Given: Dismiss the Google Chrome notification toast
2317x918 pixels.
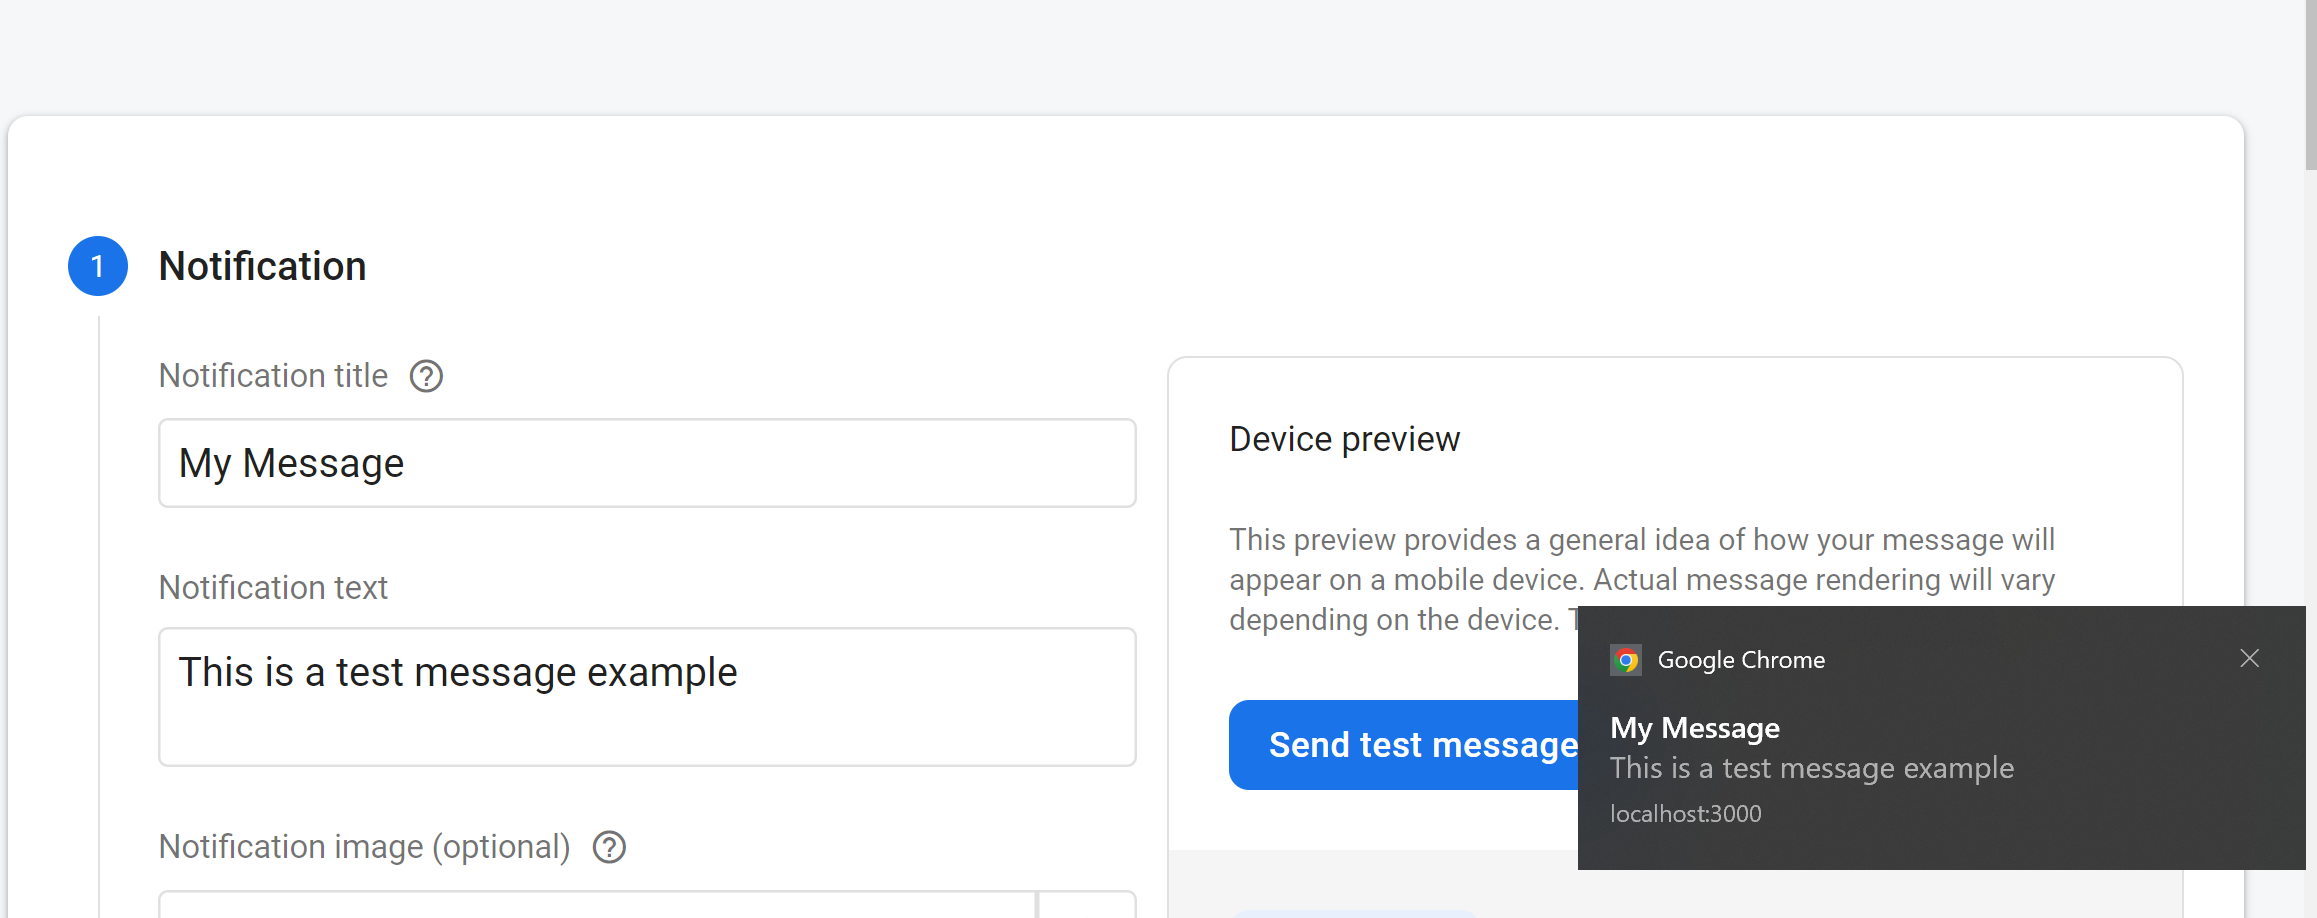Looking at the screenshot, I should point(2249,658).
